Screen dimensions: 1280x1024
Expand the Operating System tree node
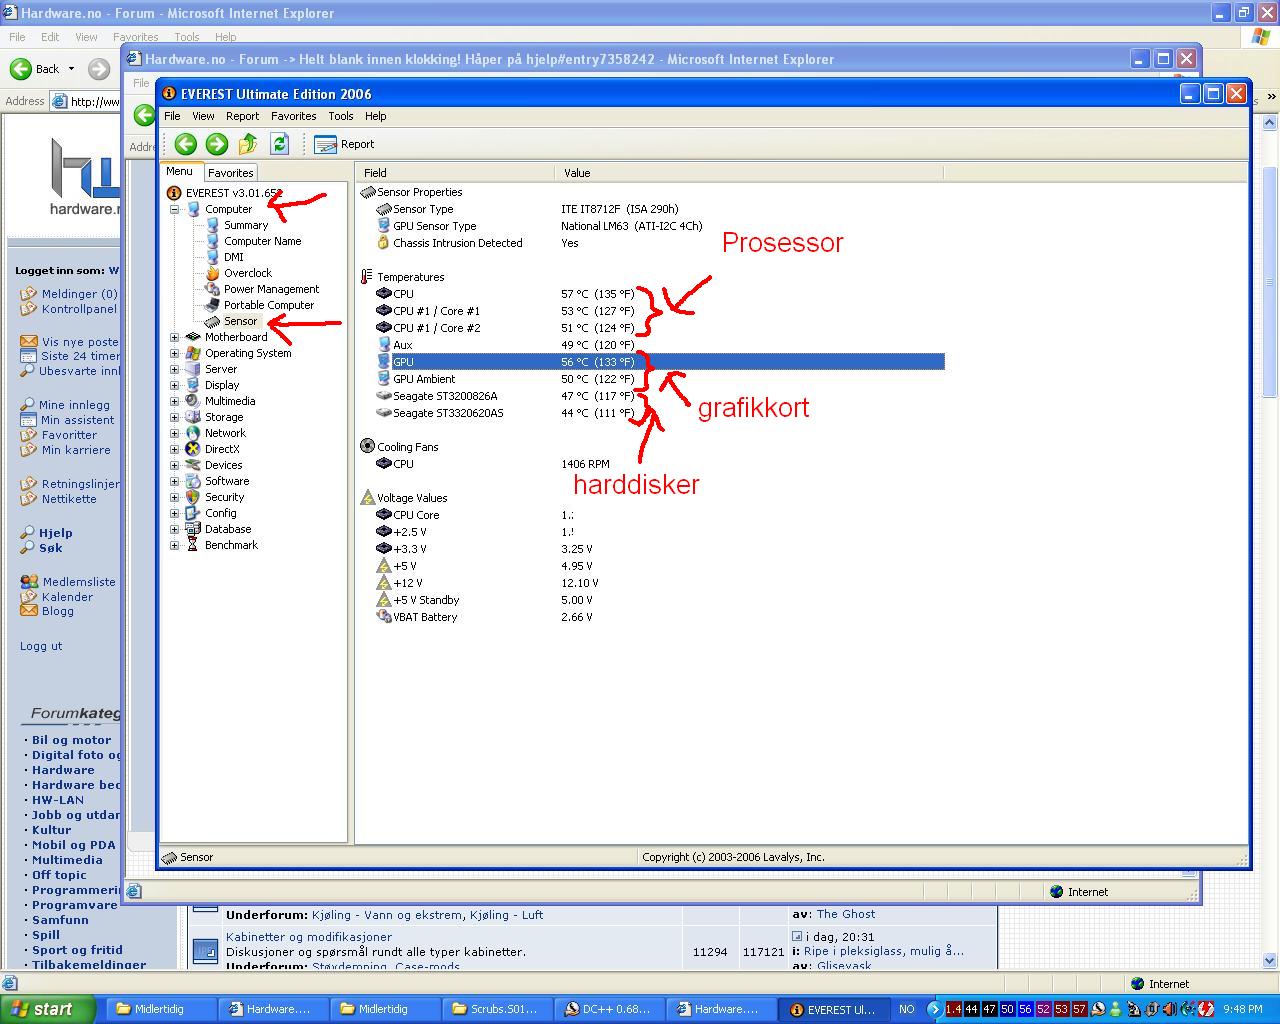tap(174, 353)
